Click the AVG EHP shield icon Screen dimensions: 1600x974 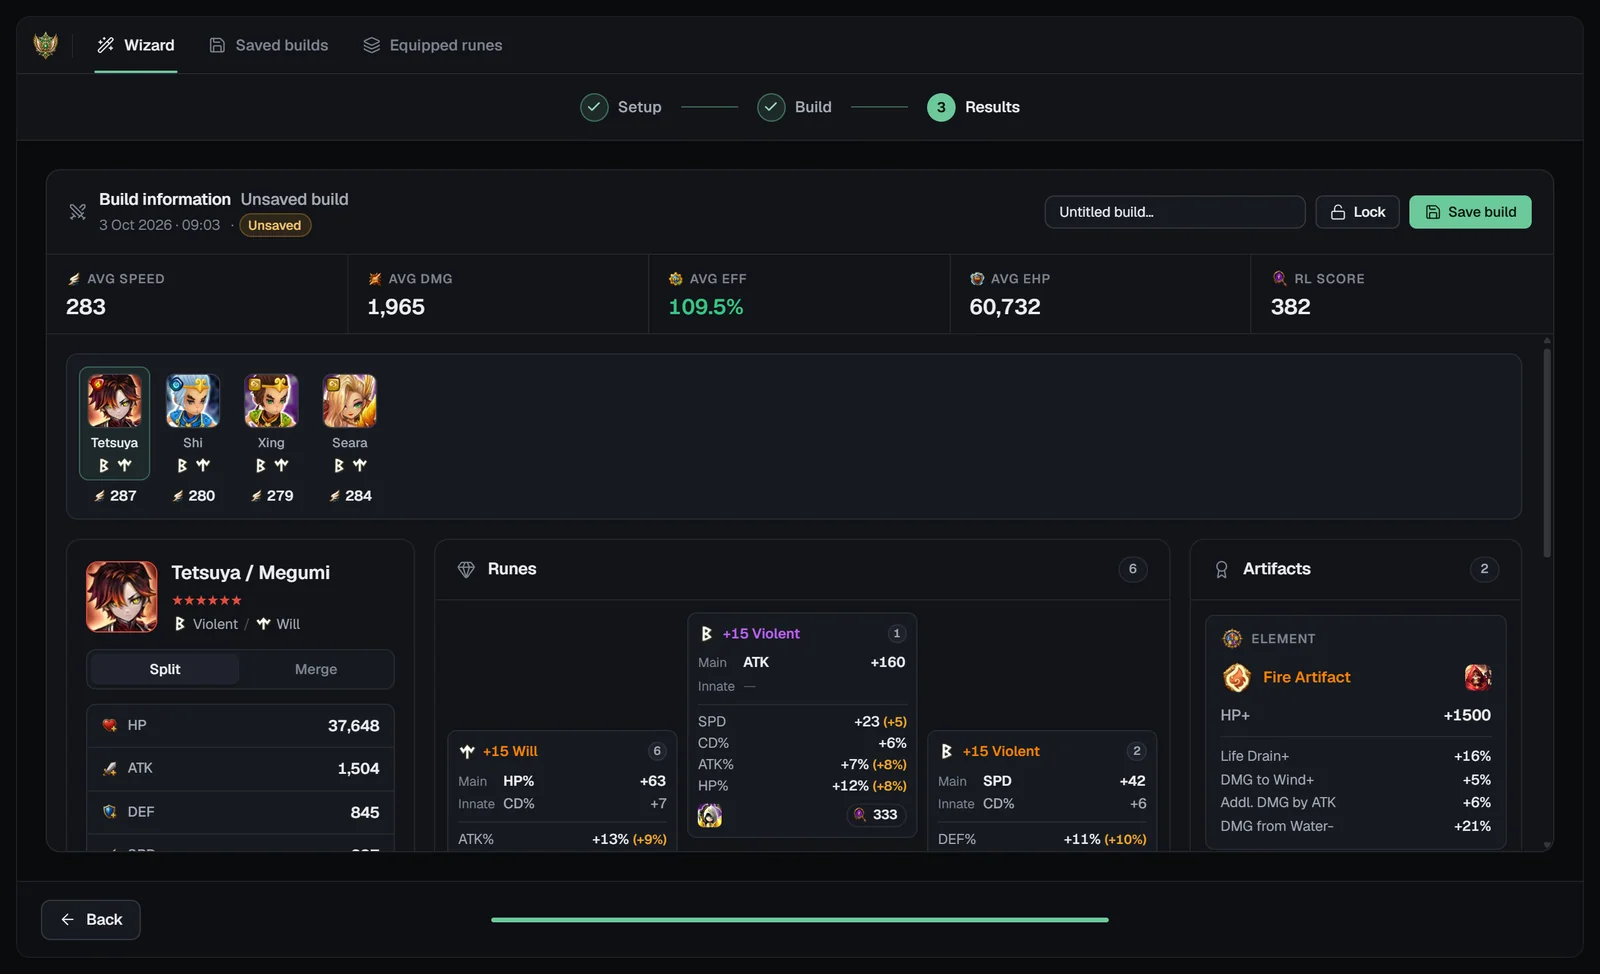[x=977, y=279]
